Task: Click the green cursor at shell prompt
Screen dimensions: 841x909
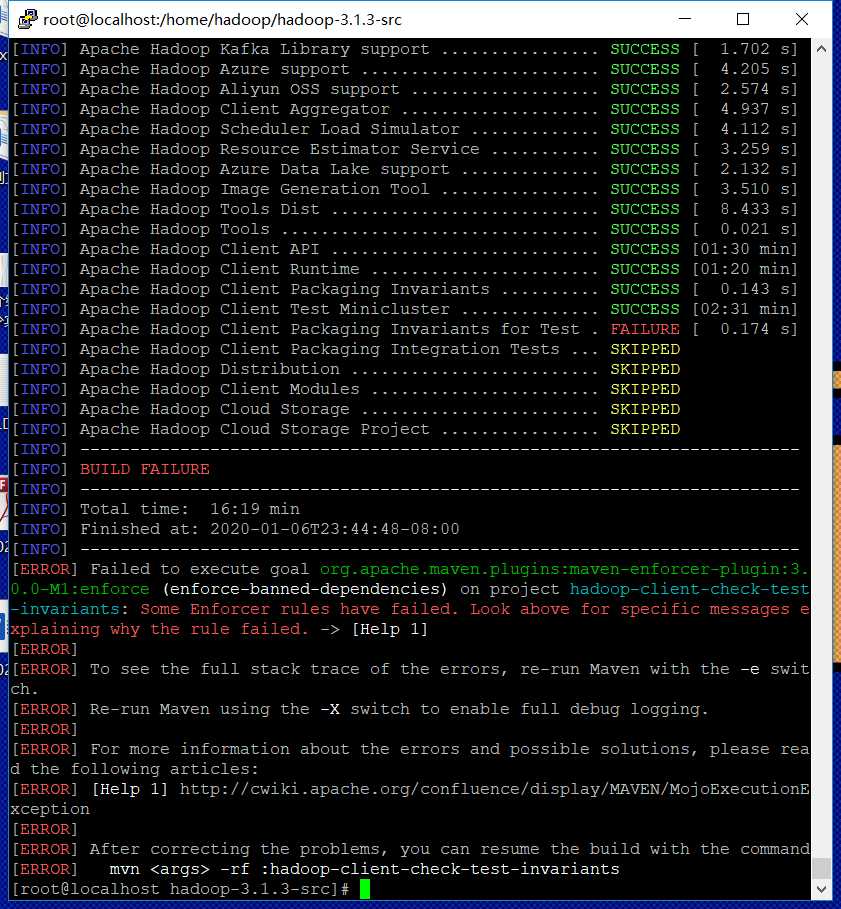Action: tap(365, 889)
